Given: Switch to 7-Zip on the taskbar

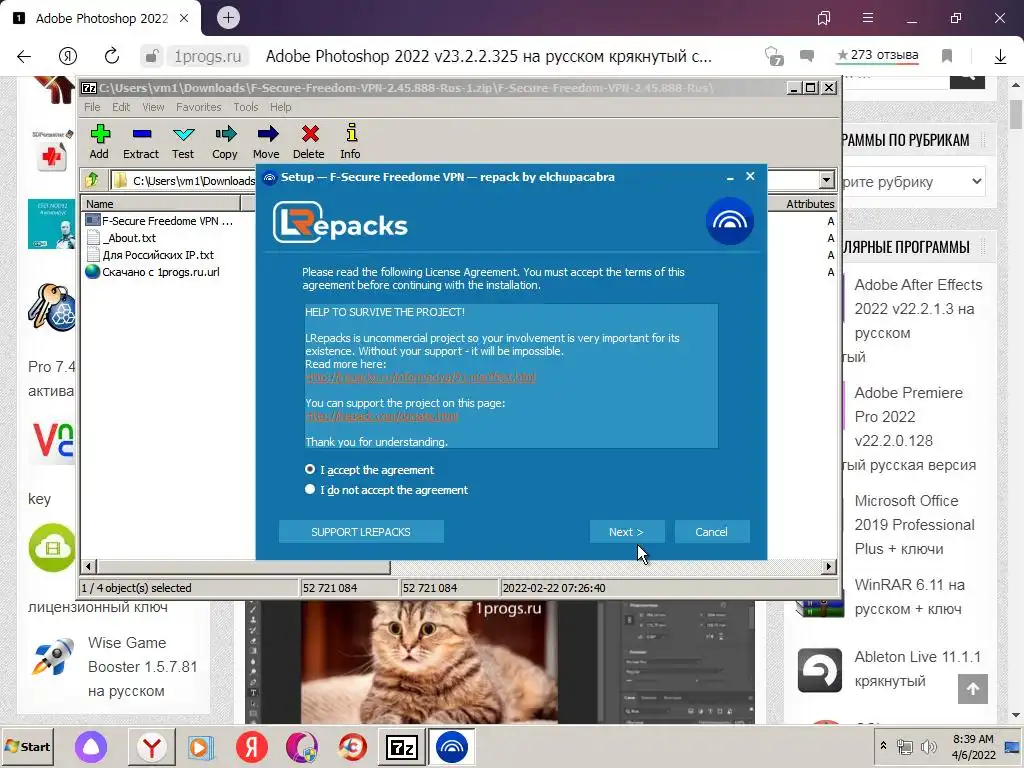Looking at the screenshot, I should (x=402, y=746).
